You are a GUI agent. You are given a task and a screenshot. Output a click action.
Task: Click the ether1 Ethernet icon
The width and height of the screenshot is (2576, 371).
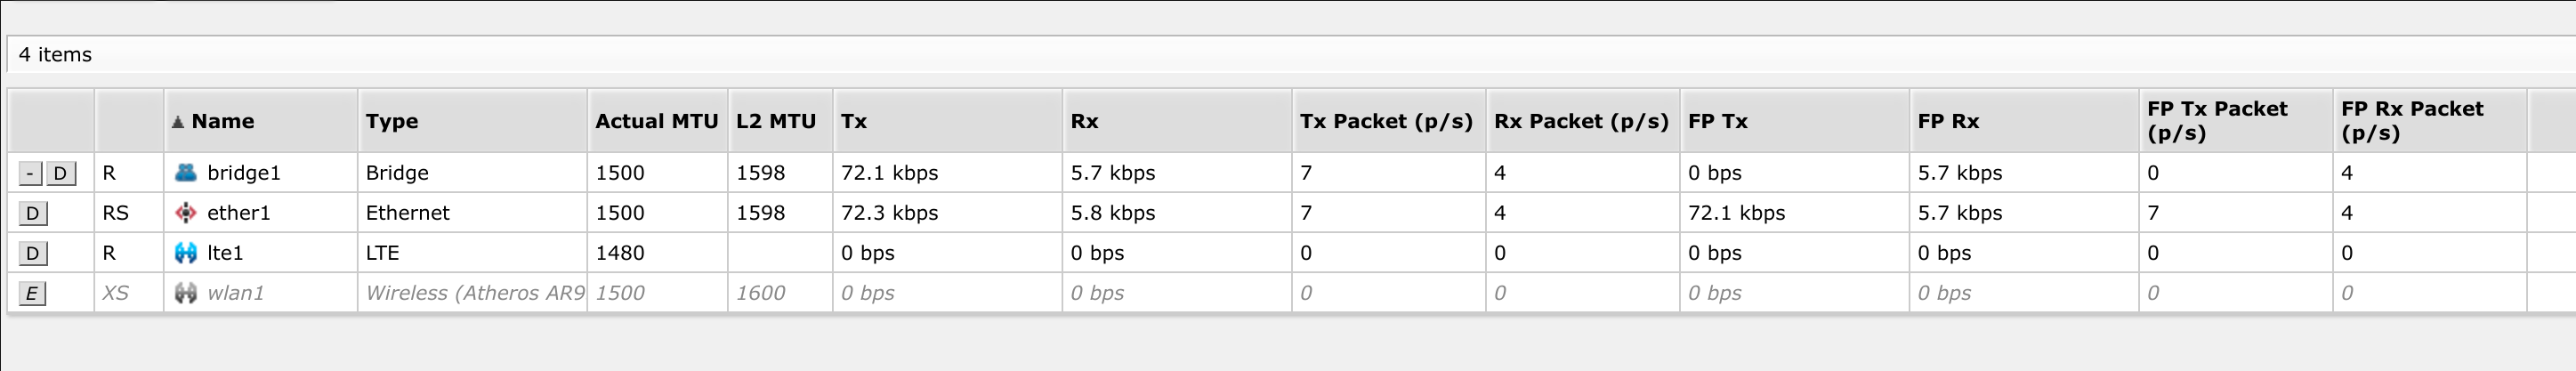click(x=185, y=212)
